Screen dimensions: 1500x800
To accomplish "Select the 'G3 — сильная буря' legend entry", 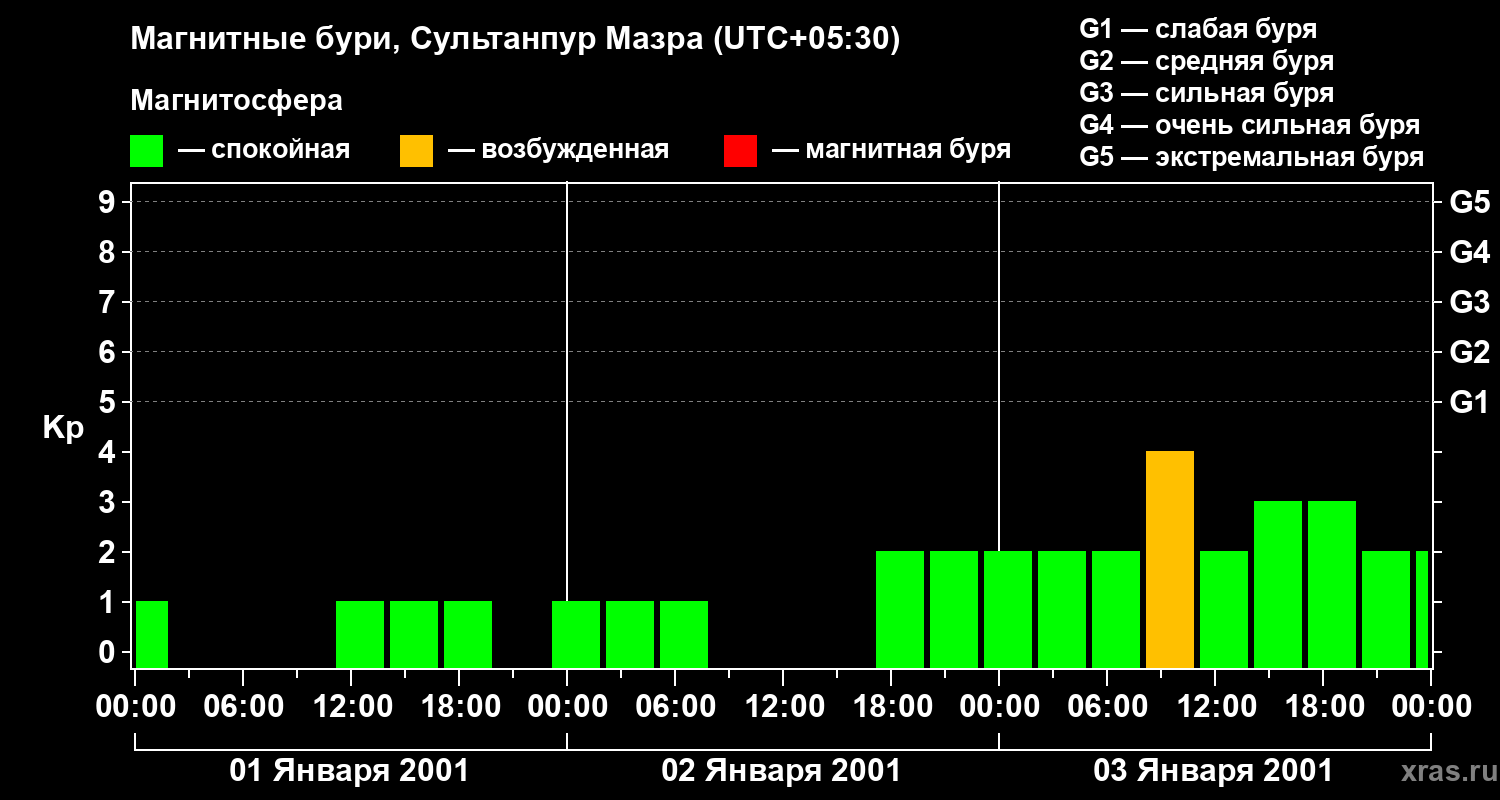I will (1206, 93).
